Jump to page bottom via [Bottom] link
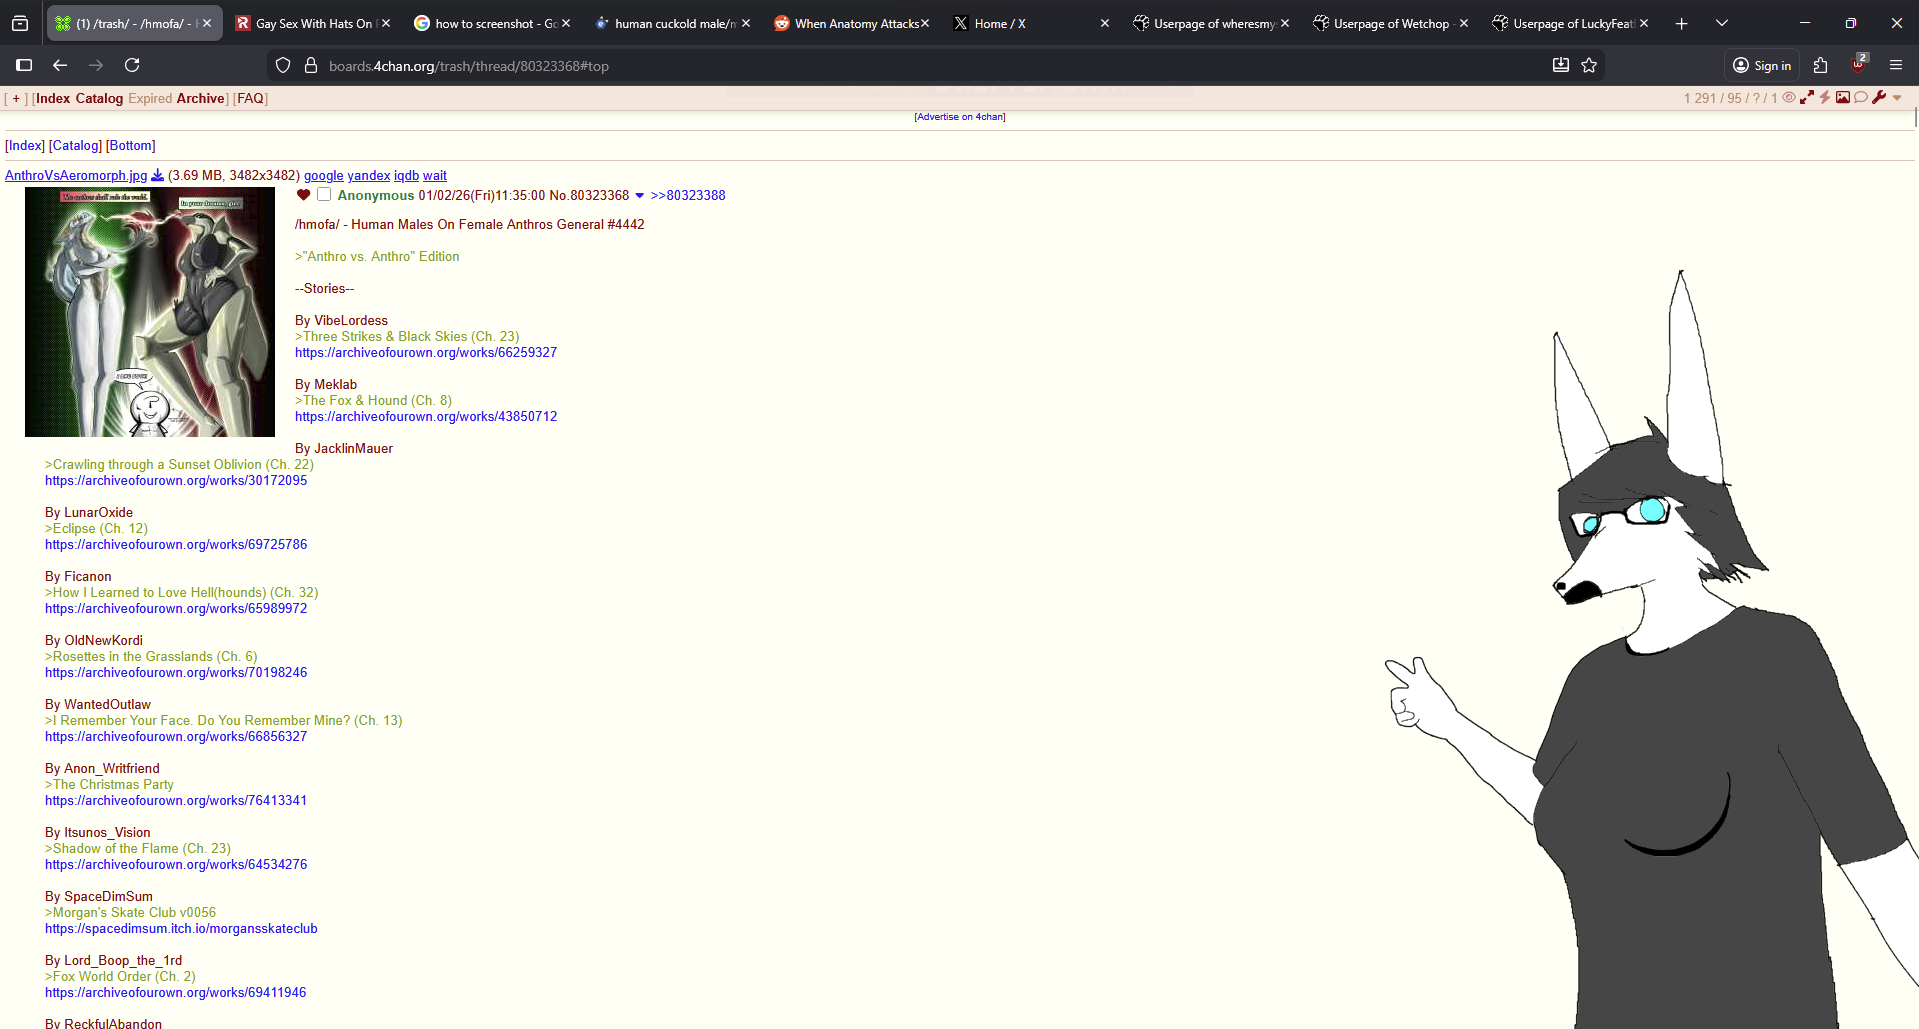Viewport: 1919px width, 1029px height. (131, 145)
